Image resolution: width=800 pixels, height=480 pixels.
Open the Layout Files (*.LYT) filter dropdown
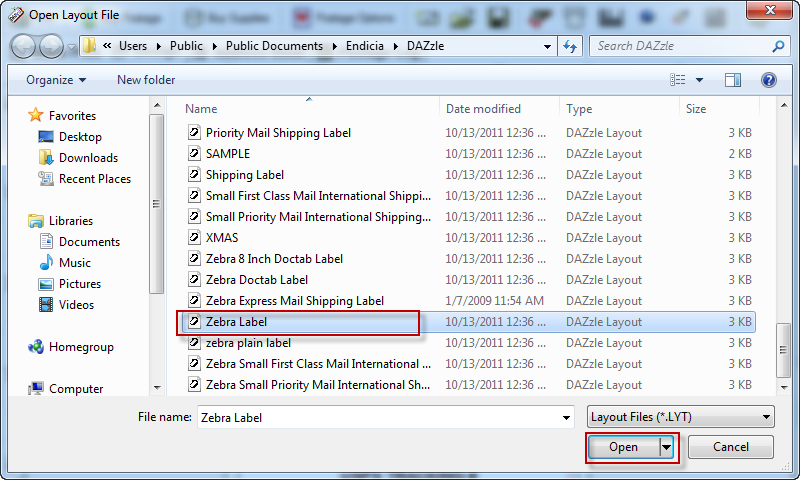coord(680,417)
